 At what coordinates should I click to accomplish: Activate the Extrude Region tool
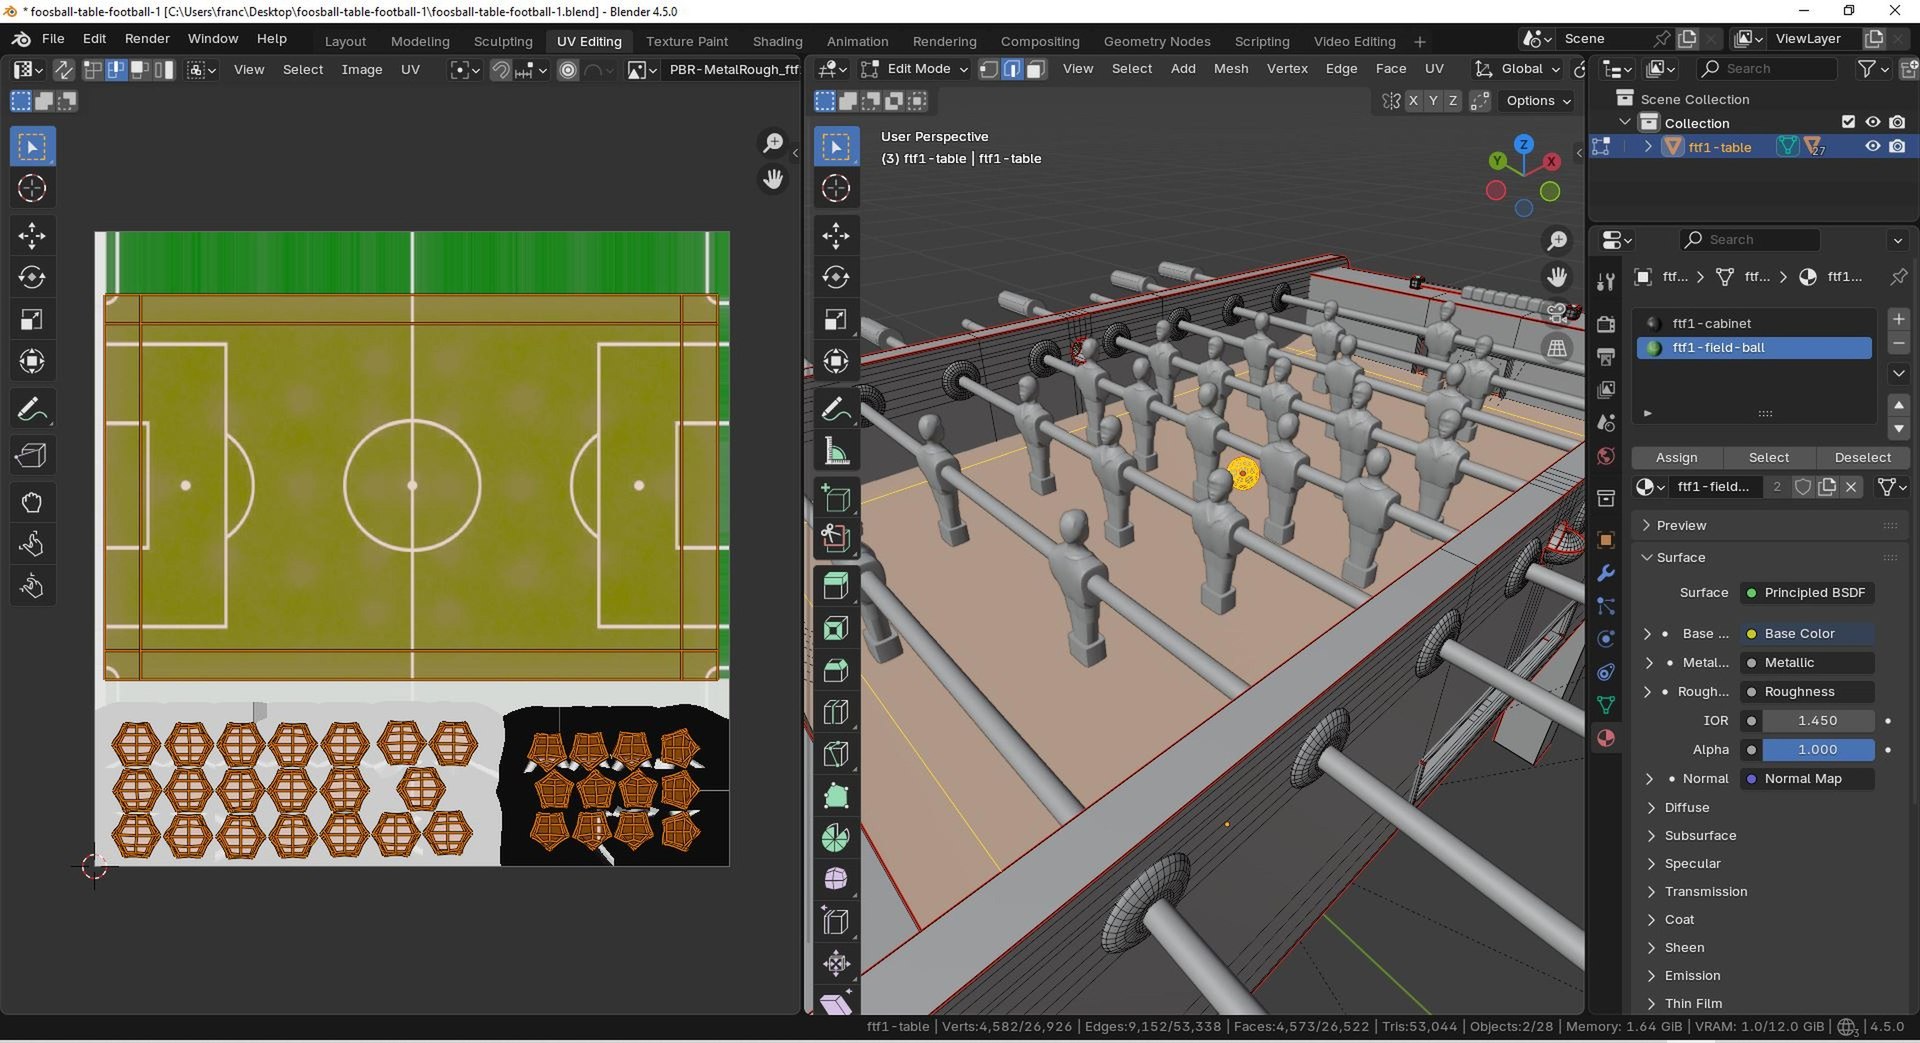(x=836, y=586)
